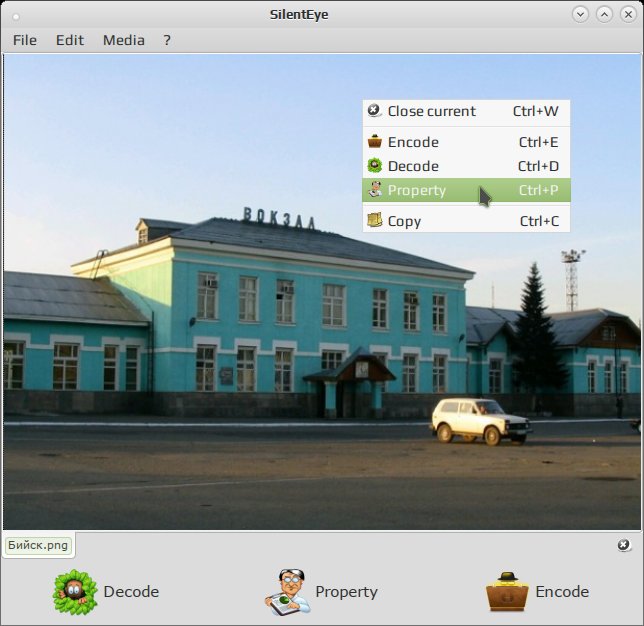The height and width of the screenshot is (626, 644).
Task: Click the Close current icon in context menu
Action: coord(375,111)
